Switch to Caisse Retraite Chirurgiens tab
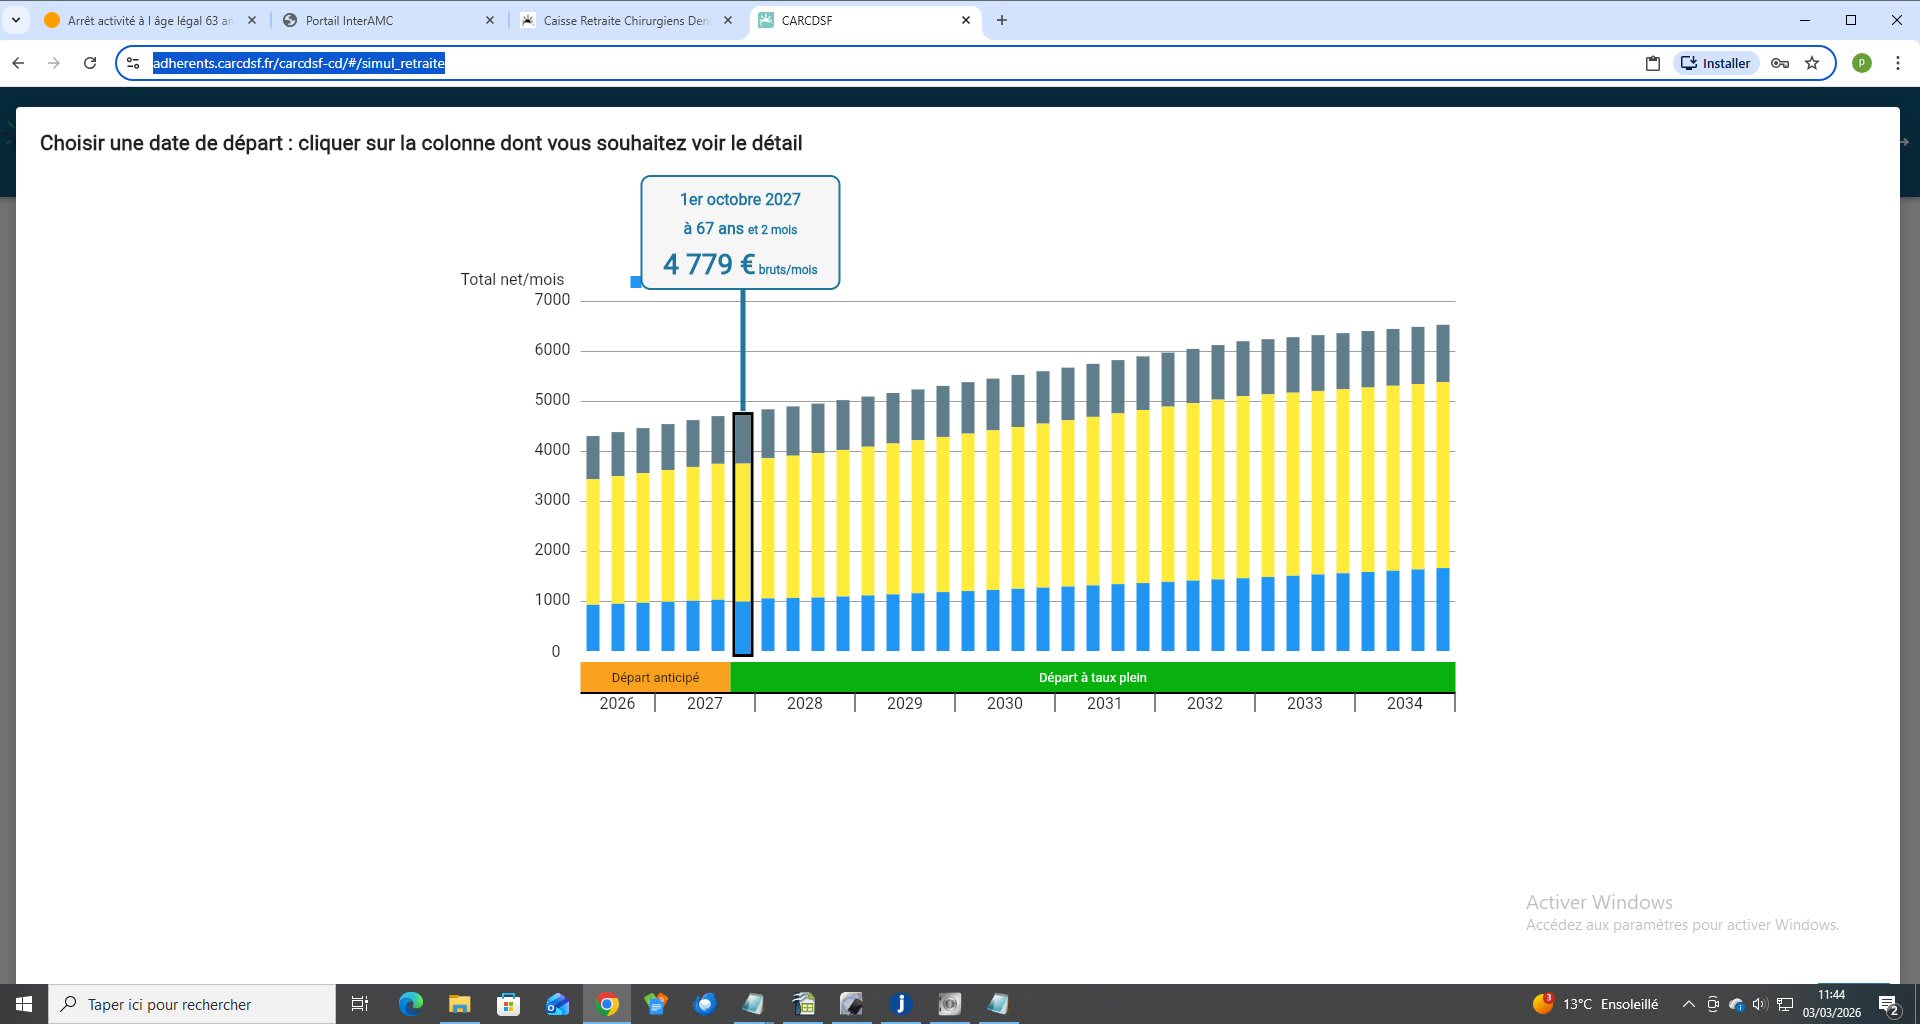 point(625,20)
